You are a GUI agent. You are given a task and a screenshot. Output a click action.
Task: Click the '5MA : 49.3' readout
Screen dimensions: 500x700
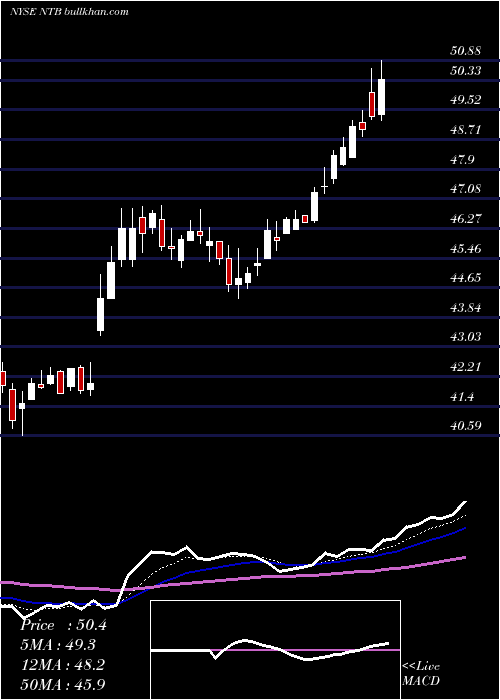[59, 645]
